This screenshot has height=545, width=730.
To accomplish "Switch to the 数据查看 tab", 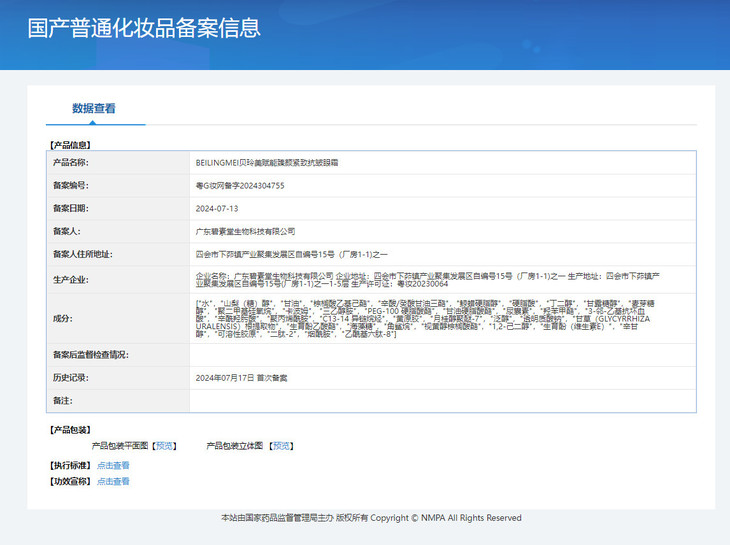I will tap(94, 108).
